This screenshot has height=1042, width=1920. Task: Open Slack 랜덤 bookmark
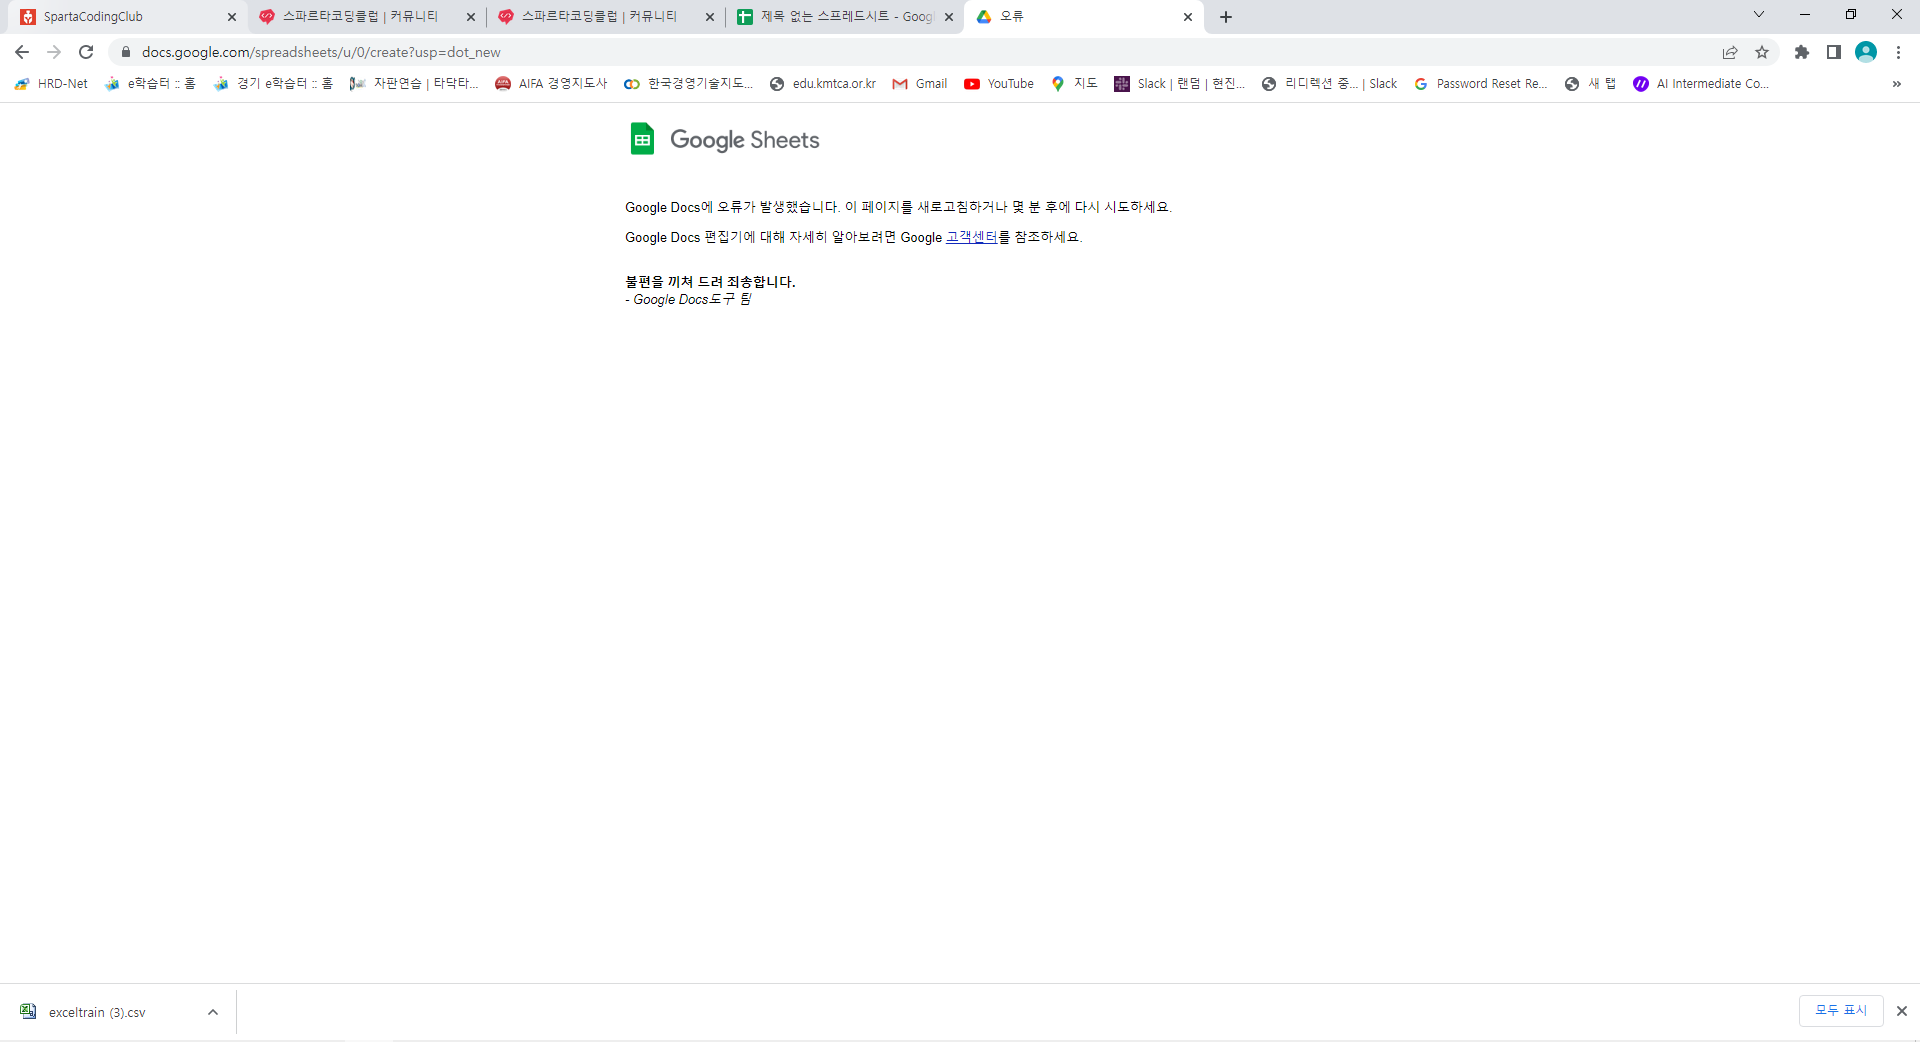pyautogui.click(x=1179, y=84)
